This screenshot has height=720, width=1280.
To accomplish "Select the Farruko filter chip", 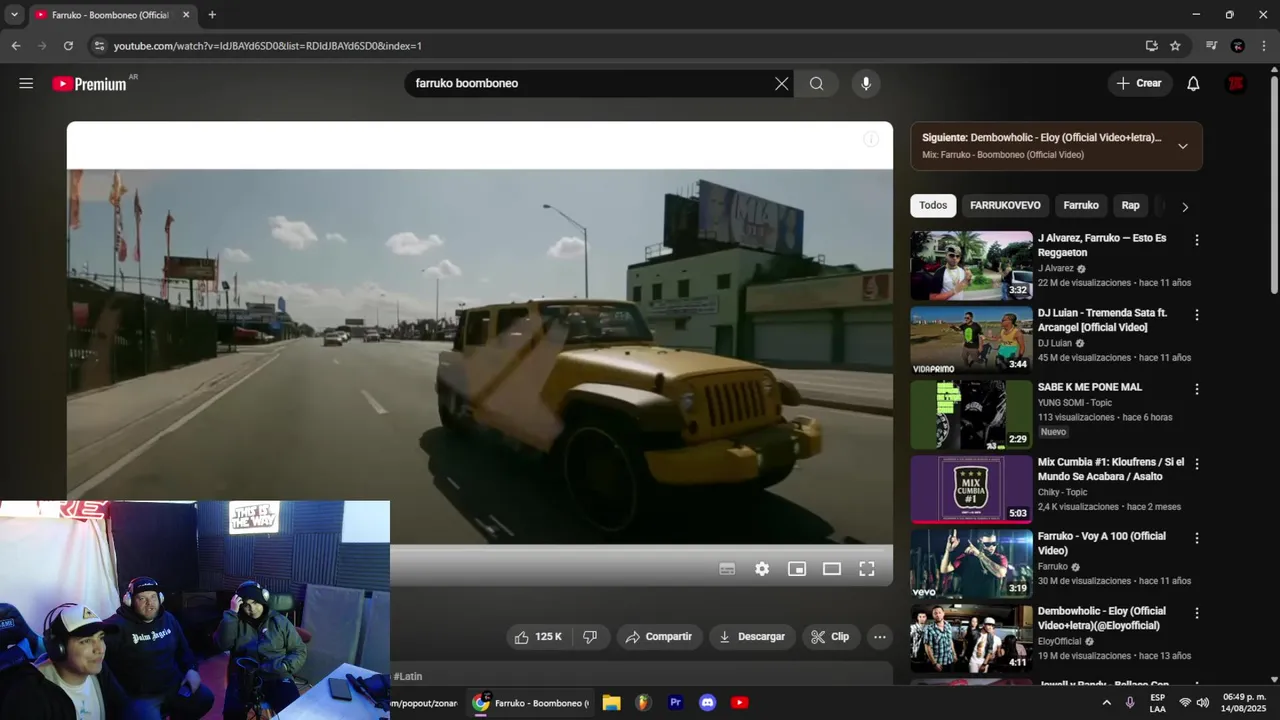I will 1081,206.
